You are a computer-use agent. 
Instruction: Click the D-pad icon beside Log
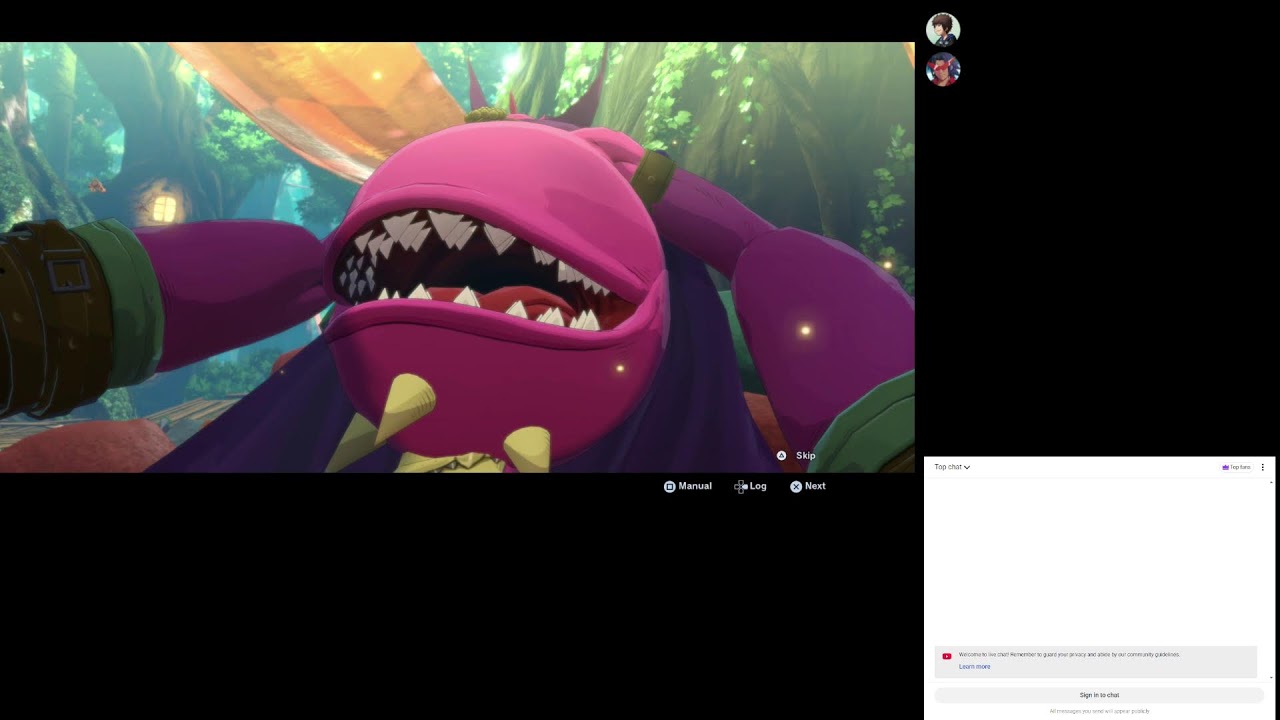pos(741,487)
